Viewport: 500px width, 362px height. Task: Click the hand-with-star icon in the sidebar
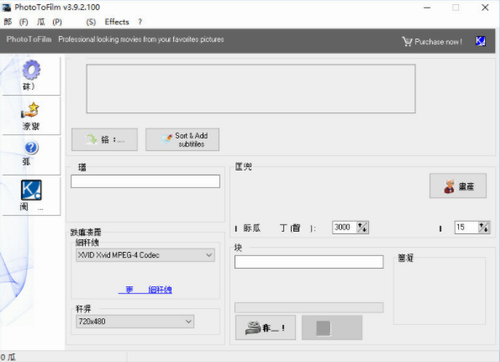(30, 110)
